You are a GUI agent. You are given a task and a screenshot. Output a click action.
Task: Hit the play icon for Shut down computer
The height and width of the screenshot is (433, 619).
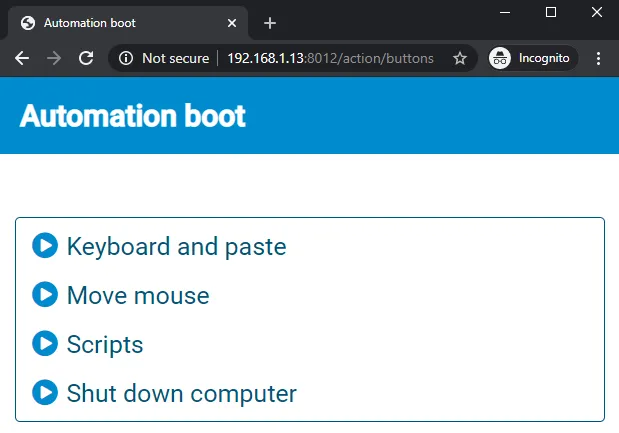[45, 393]
